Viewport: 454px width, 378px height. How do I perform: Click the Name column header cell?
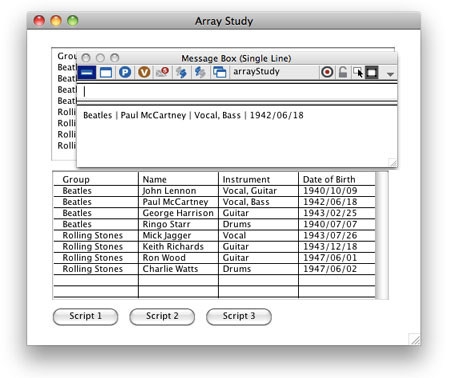[178, 179]
